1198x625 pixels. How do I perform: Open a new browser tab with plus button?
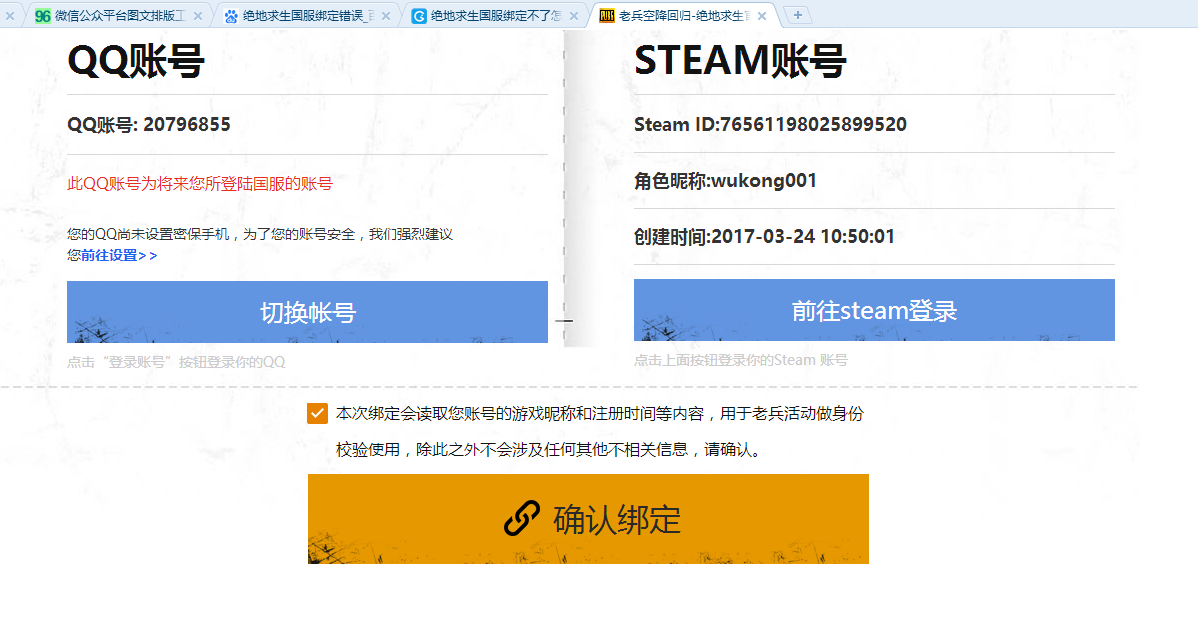pyautogui.click(x=798, y=15)
